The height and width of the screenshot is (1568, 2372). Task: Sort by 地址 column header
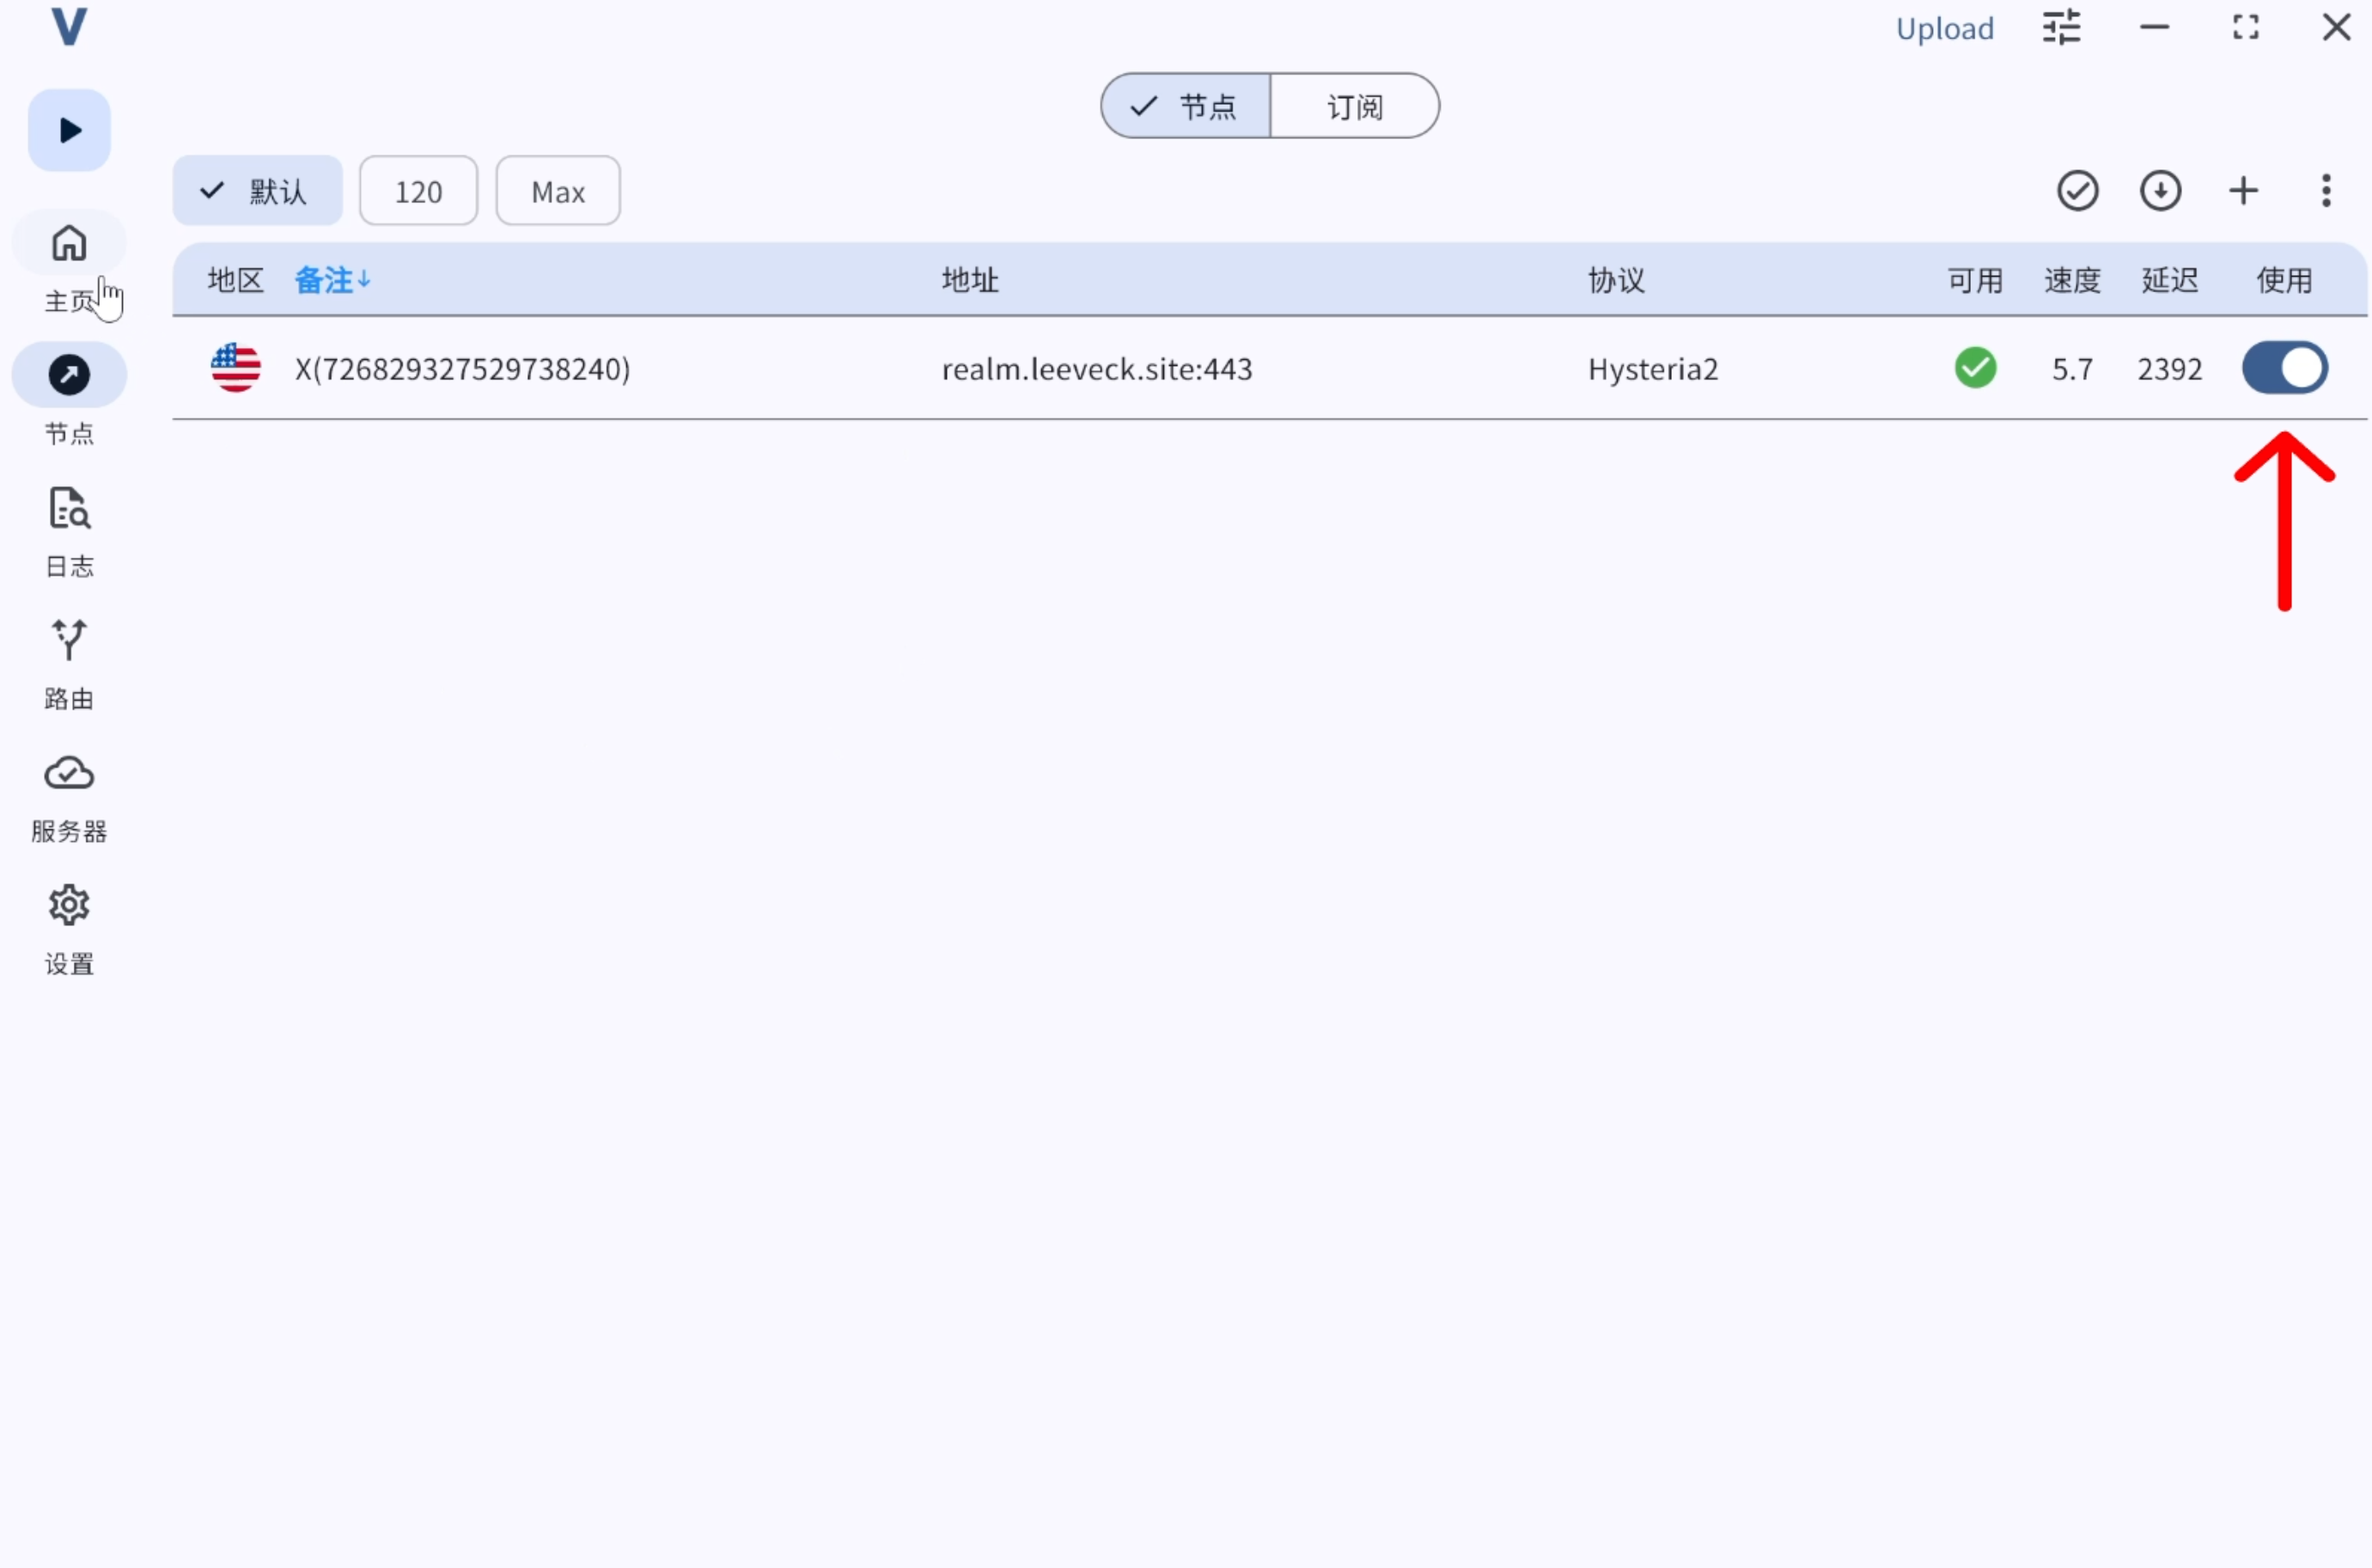[x=970, y=280]
